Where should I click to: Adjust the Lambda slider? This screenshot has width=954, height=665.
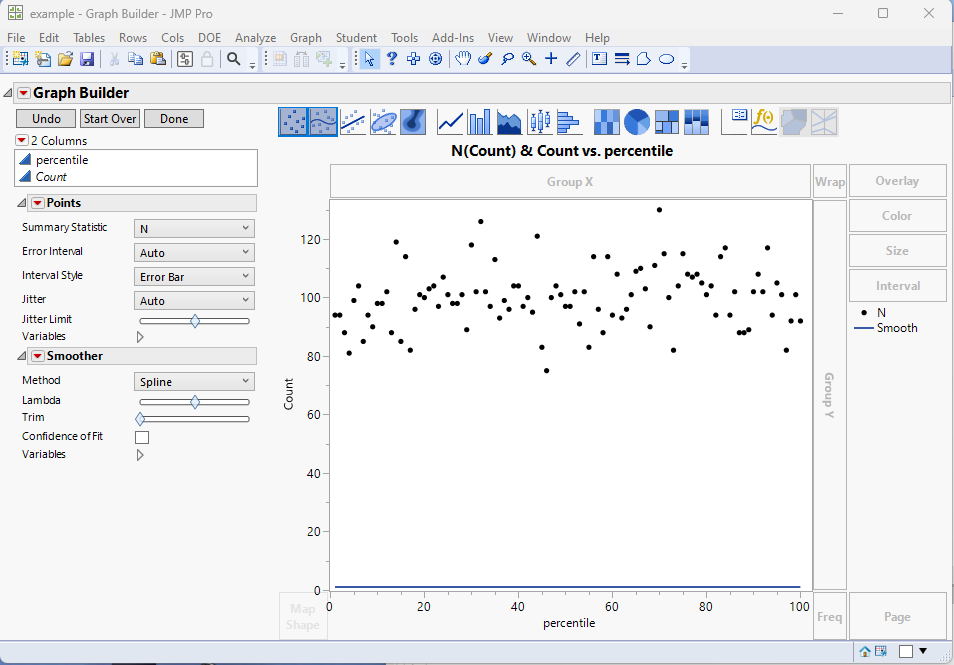(x=193, y=402)
